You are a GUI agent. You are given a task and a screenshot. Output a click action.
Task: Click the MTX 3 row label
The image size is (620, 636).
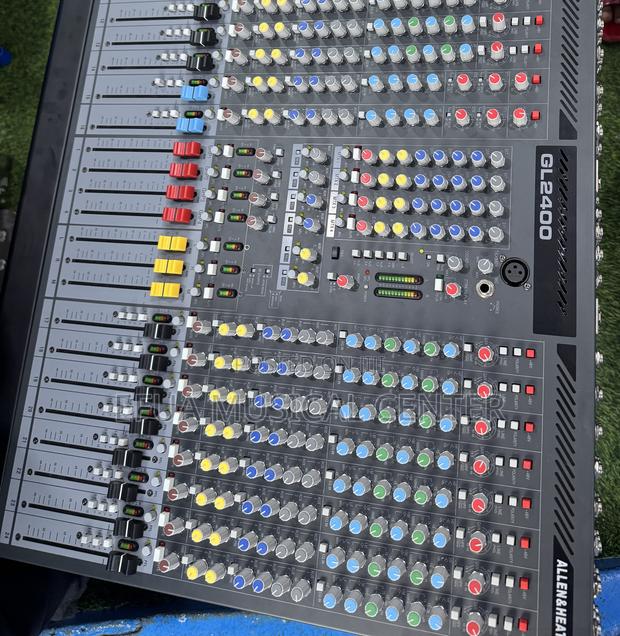pyautogui.click(x=333, y=203)
